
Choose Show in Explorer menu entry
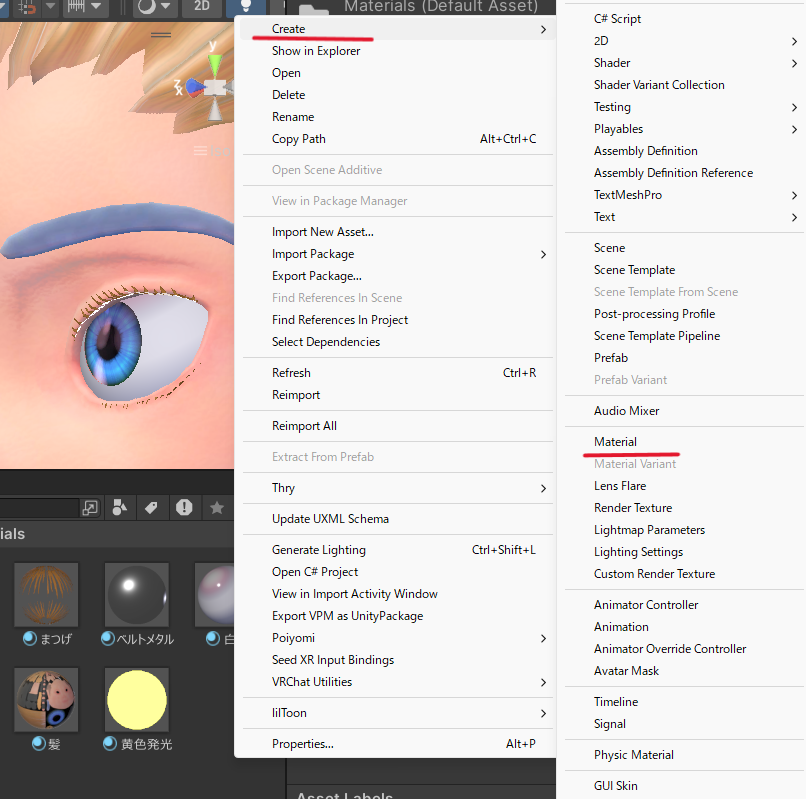[x=316, y=51]
